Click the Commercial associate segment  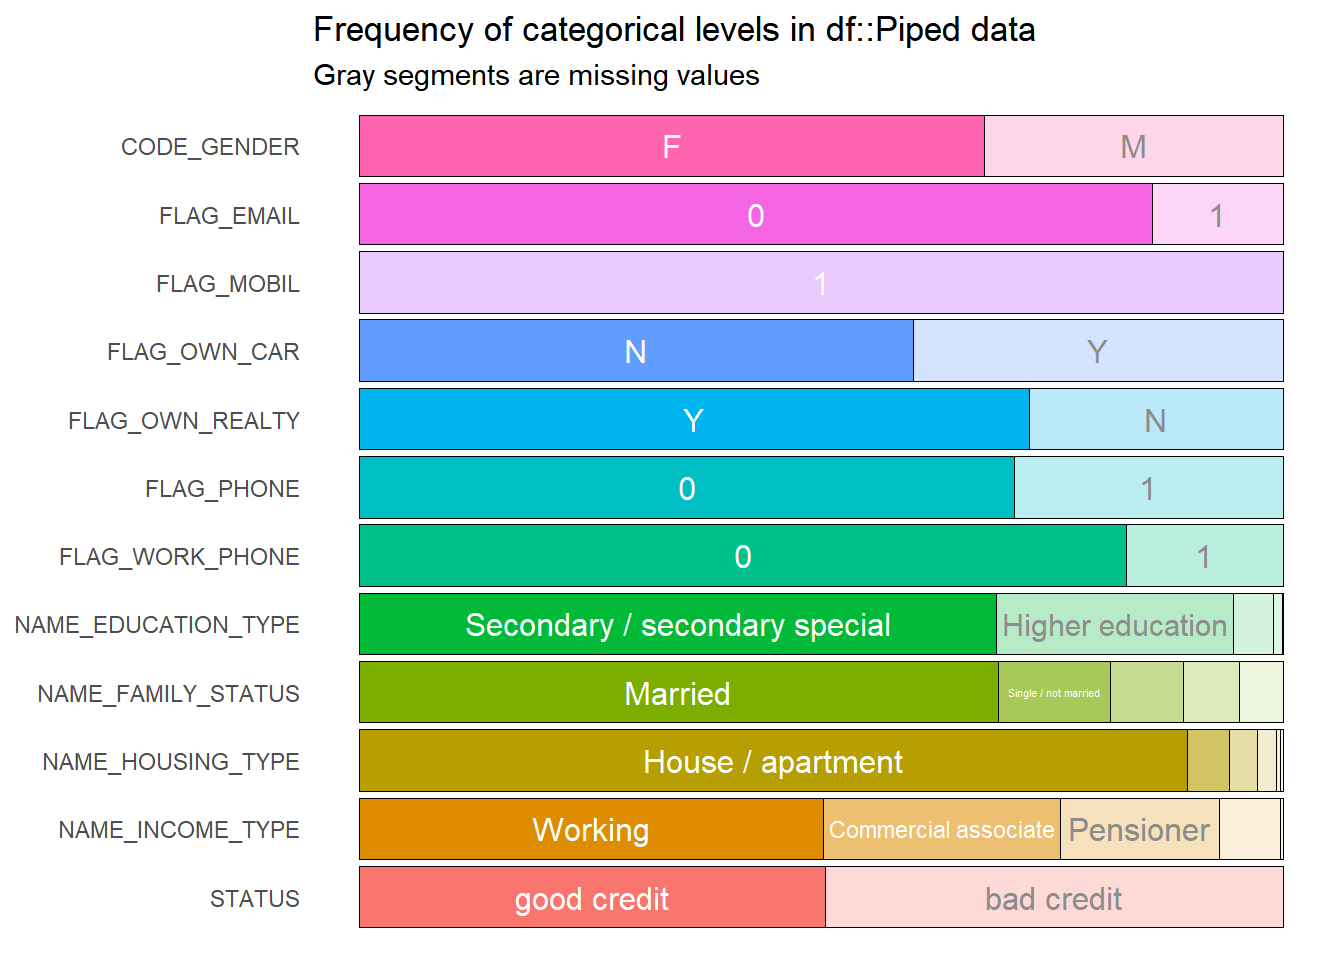coord(941,830)
